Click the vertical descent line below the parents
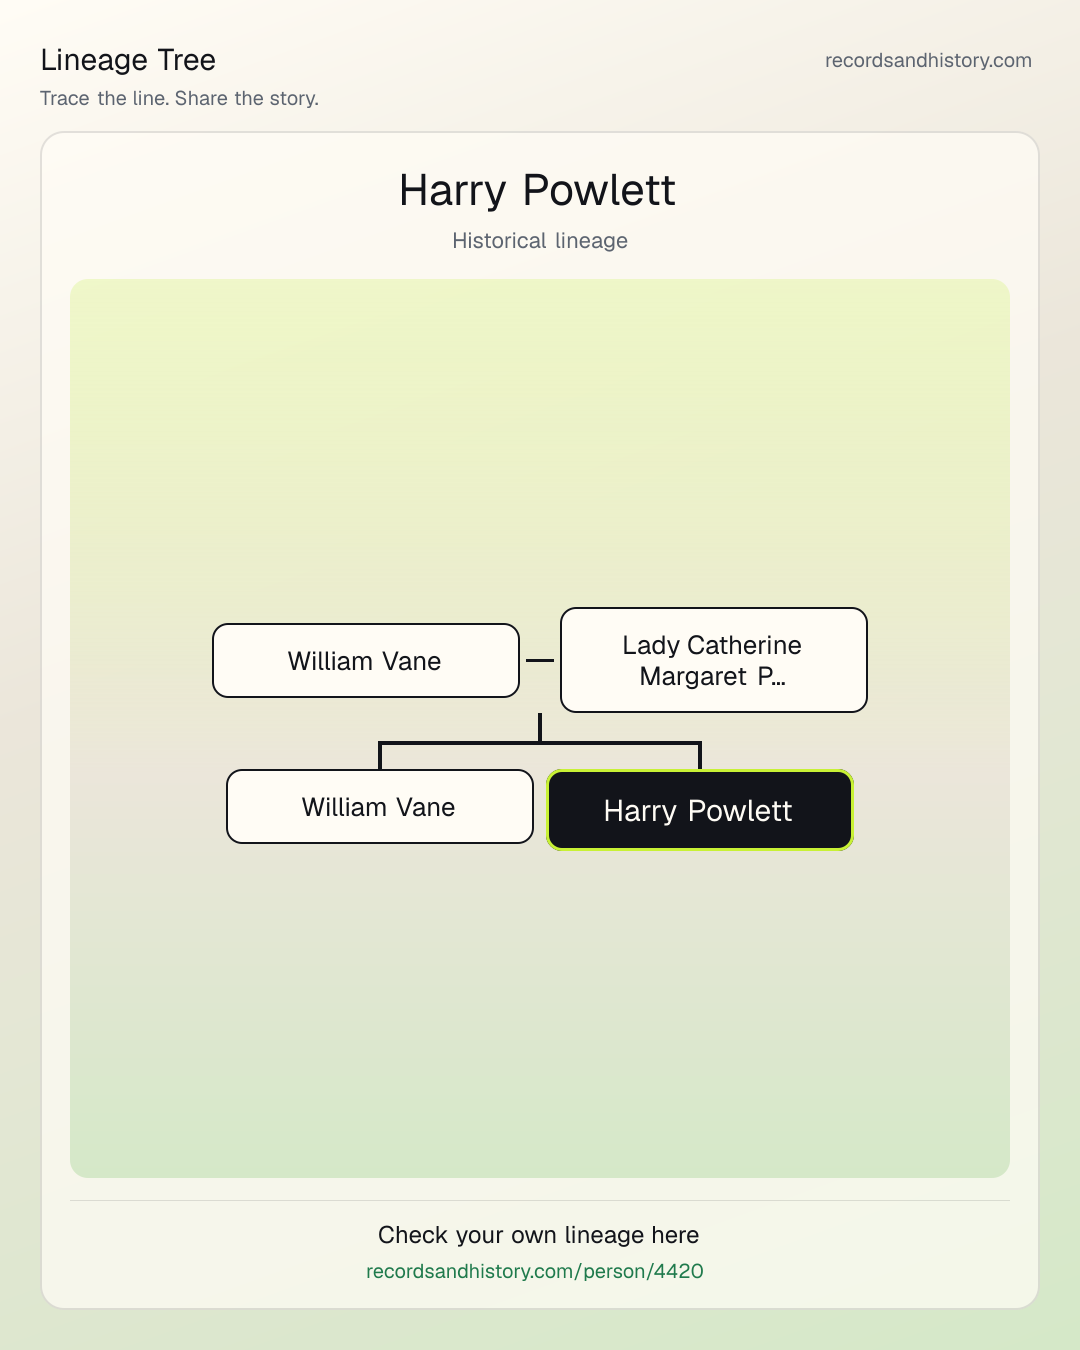Image resolution: width=1080 pixels, height=1350 pixels. coord(540,727)
